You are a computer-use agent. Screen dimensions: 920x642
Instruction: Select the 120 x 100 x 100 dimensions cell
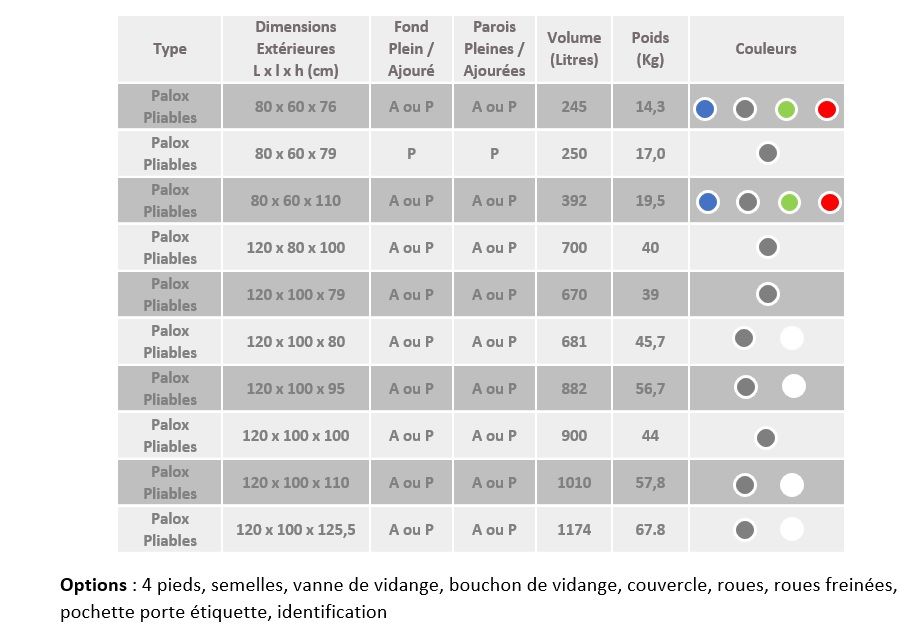tap(295, 436)
